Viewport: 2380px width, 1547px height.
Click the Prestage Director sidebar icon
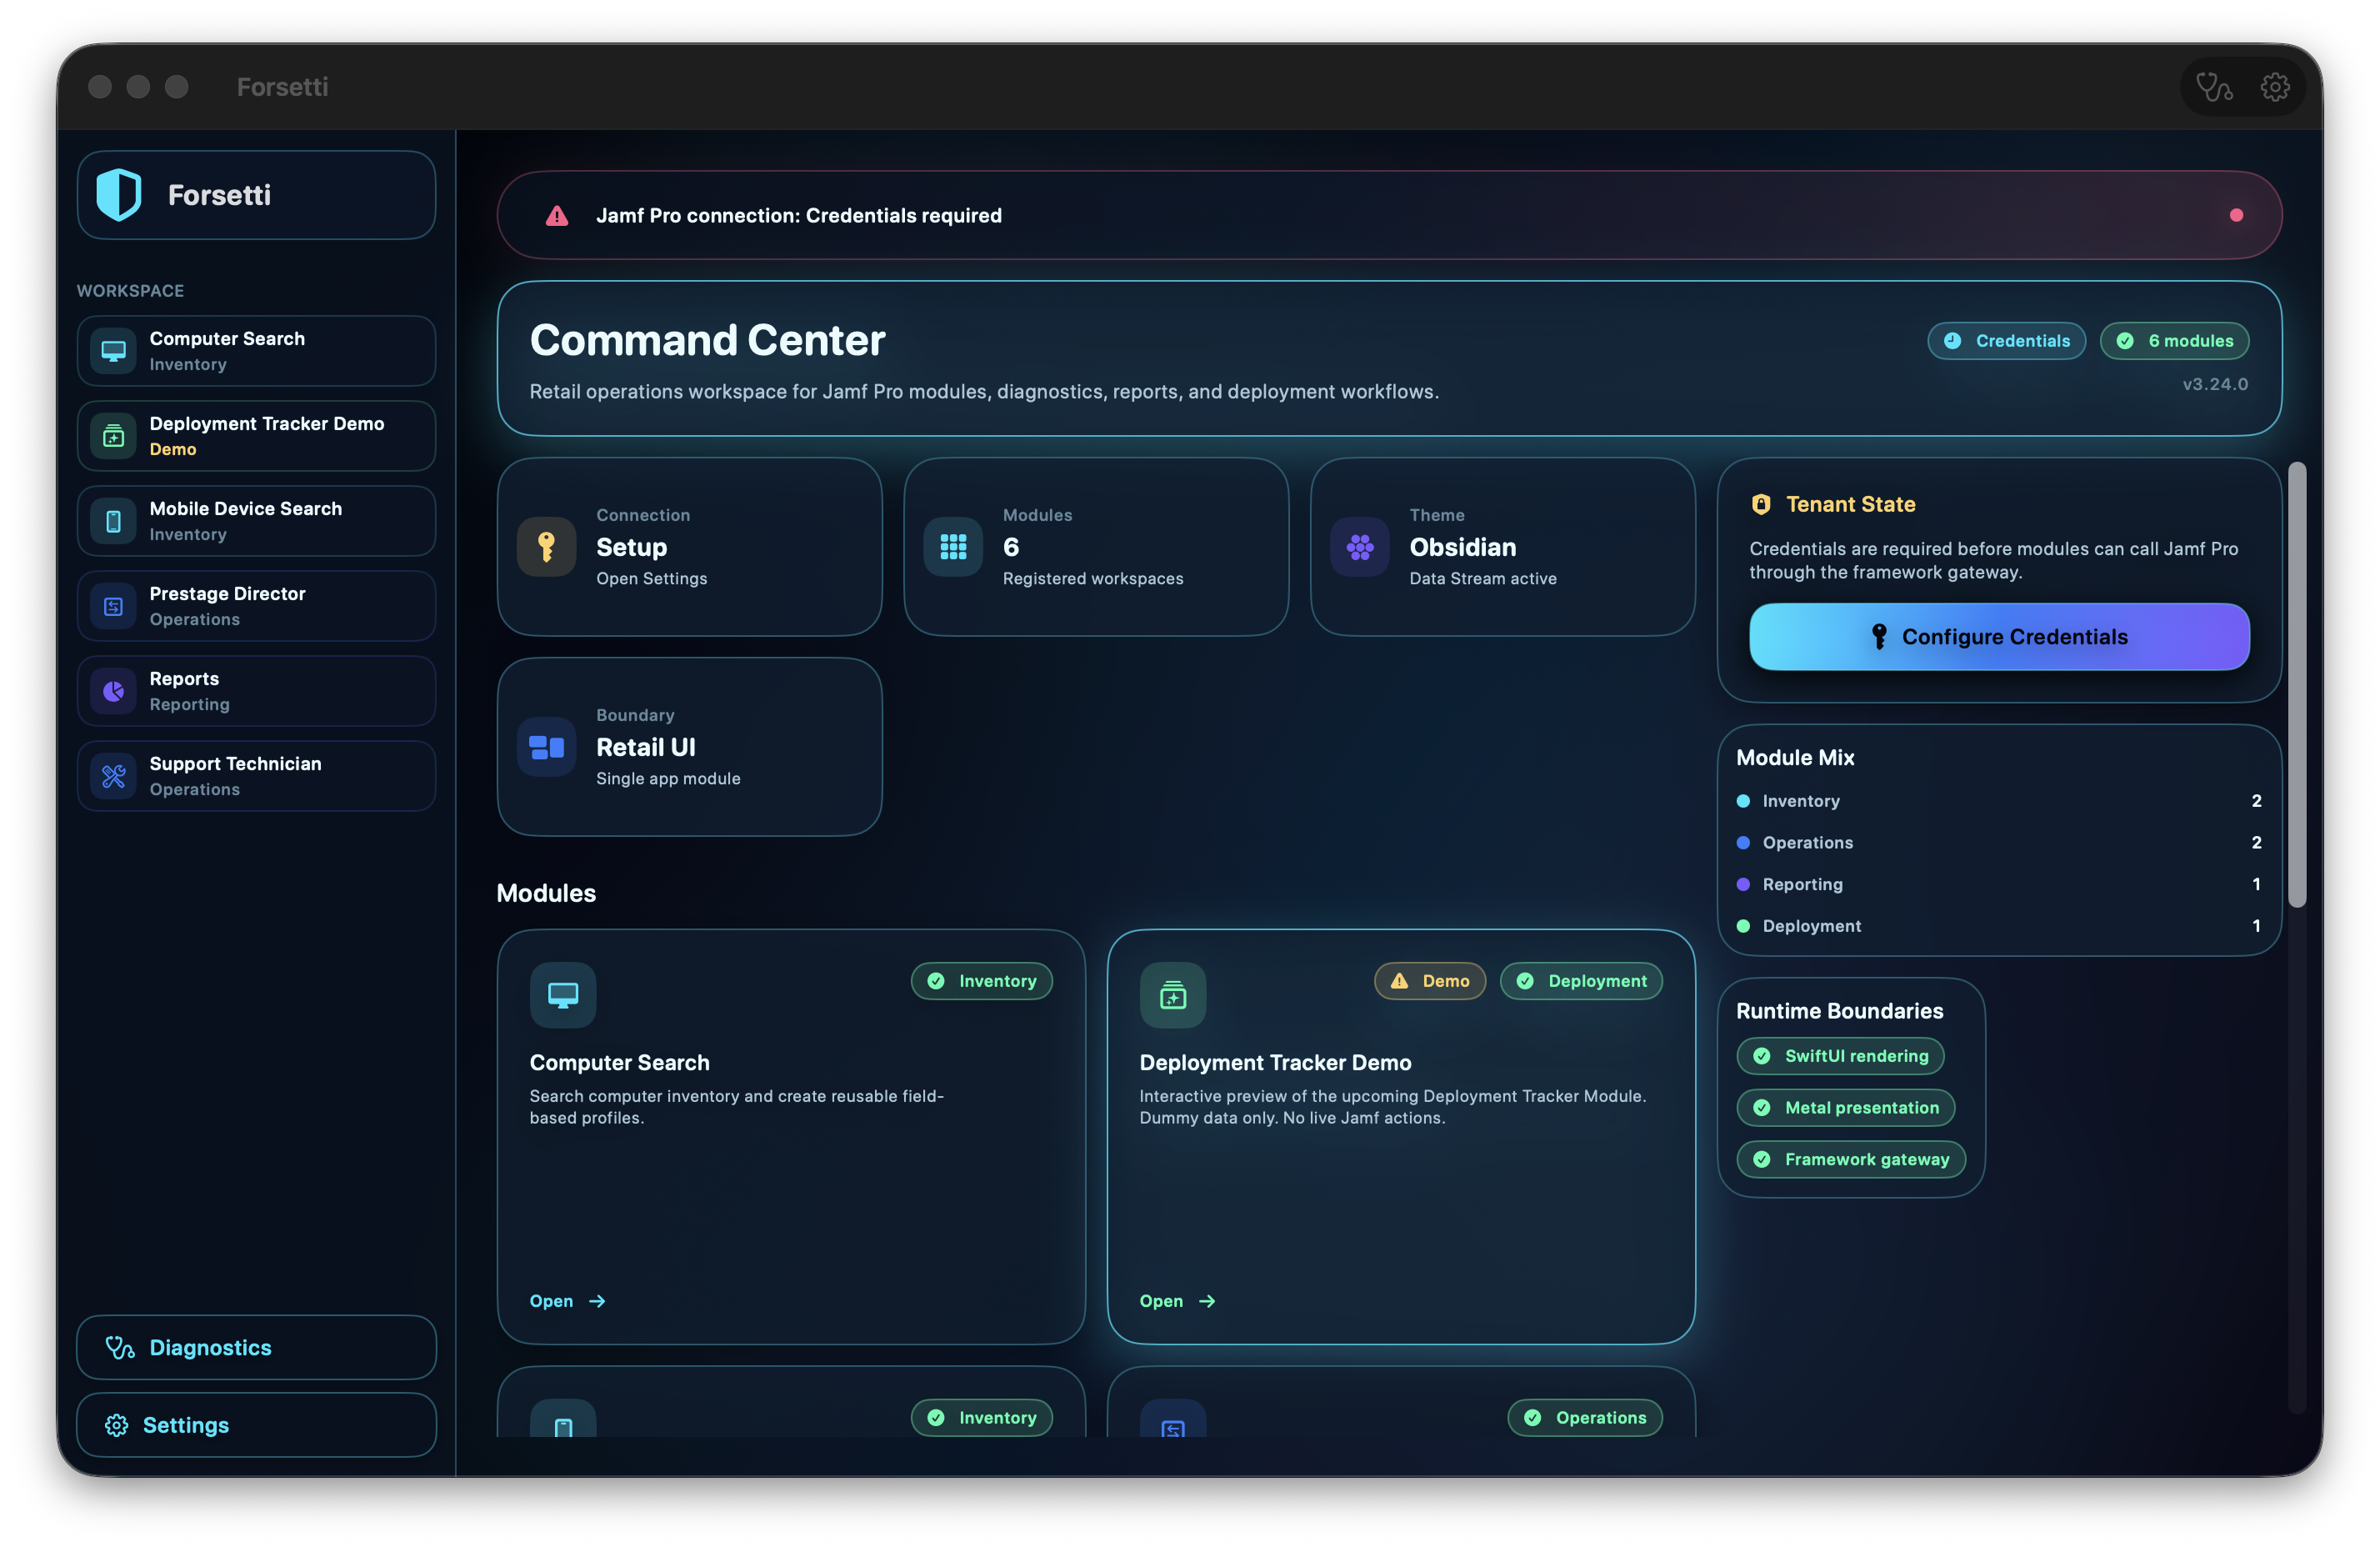point(113,606)
